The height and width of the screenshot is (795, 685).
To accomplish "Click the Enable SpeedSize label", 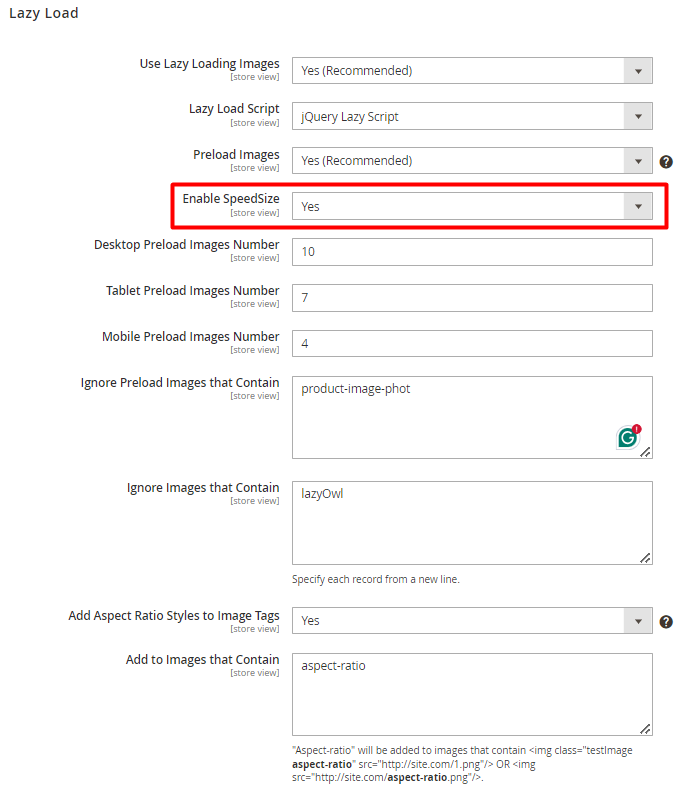I will click(x=231, y=199).
